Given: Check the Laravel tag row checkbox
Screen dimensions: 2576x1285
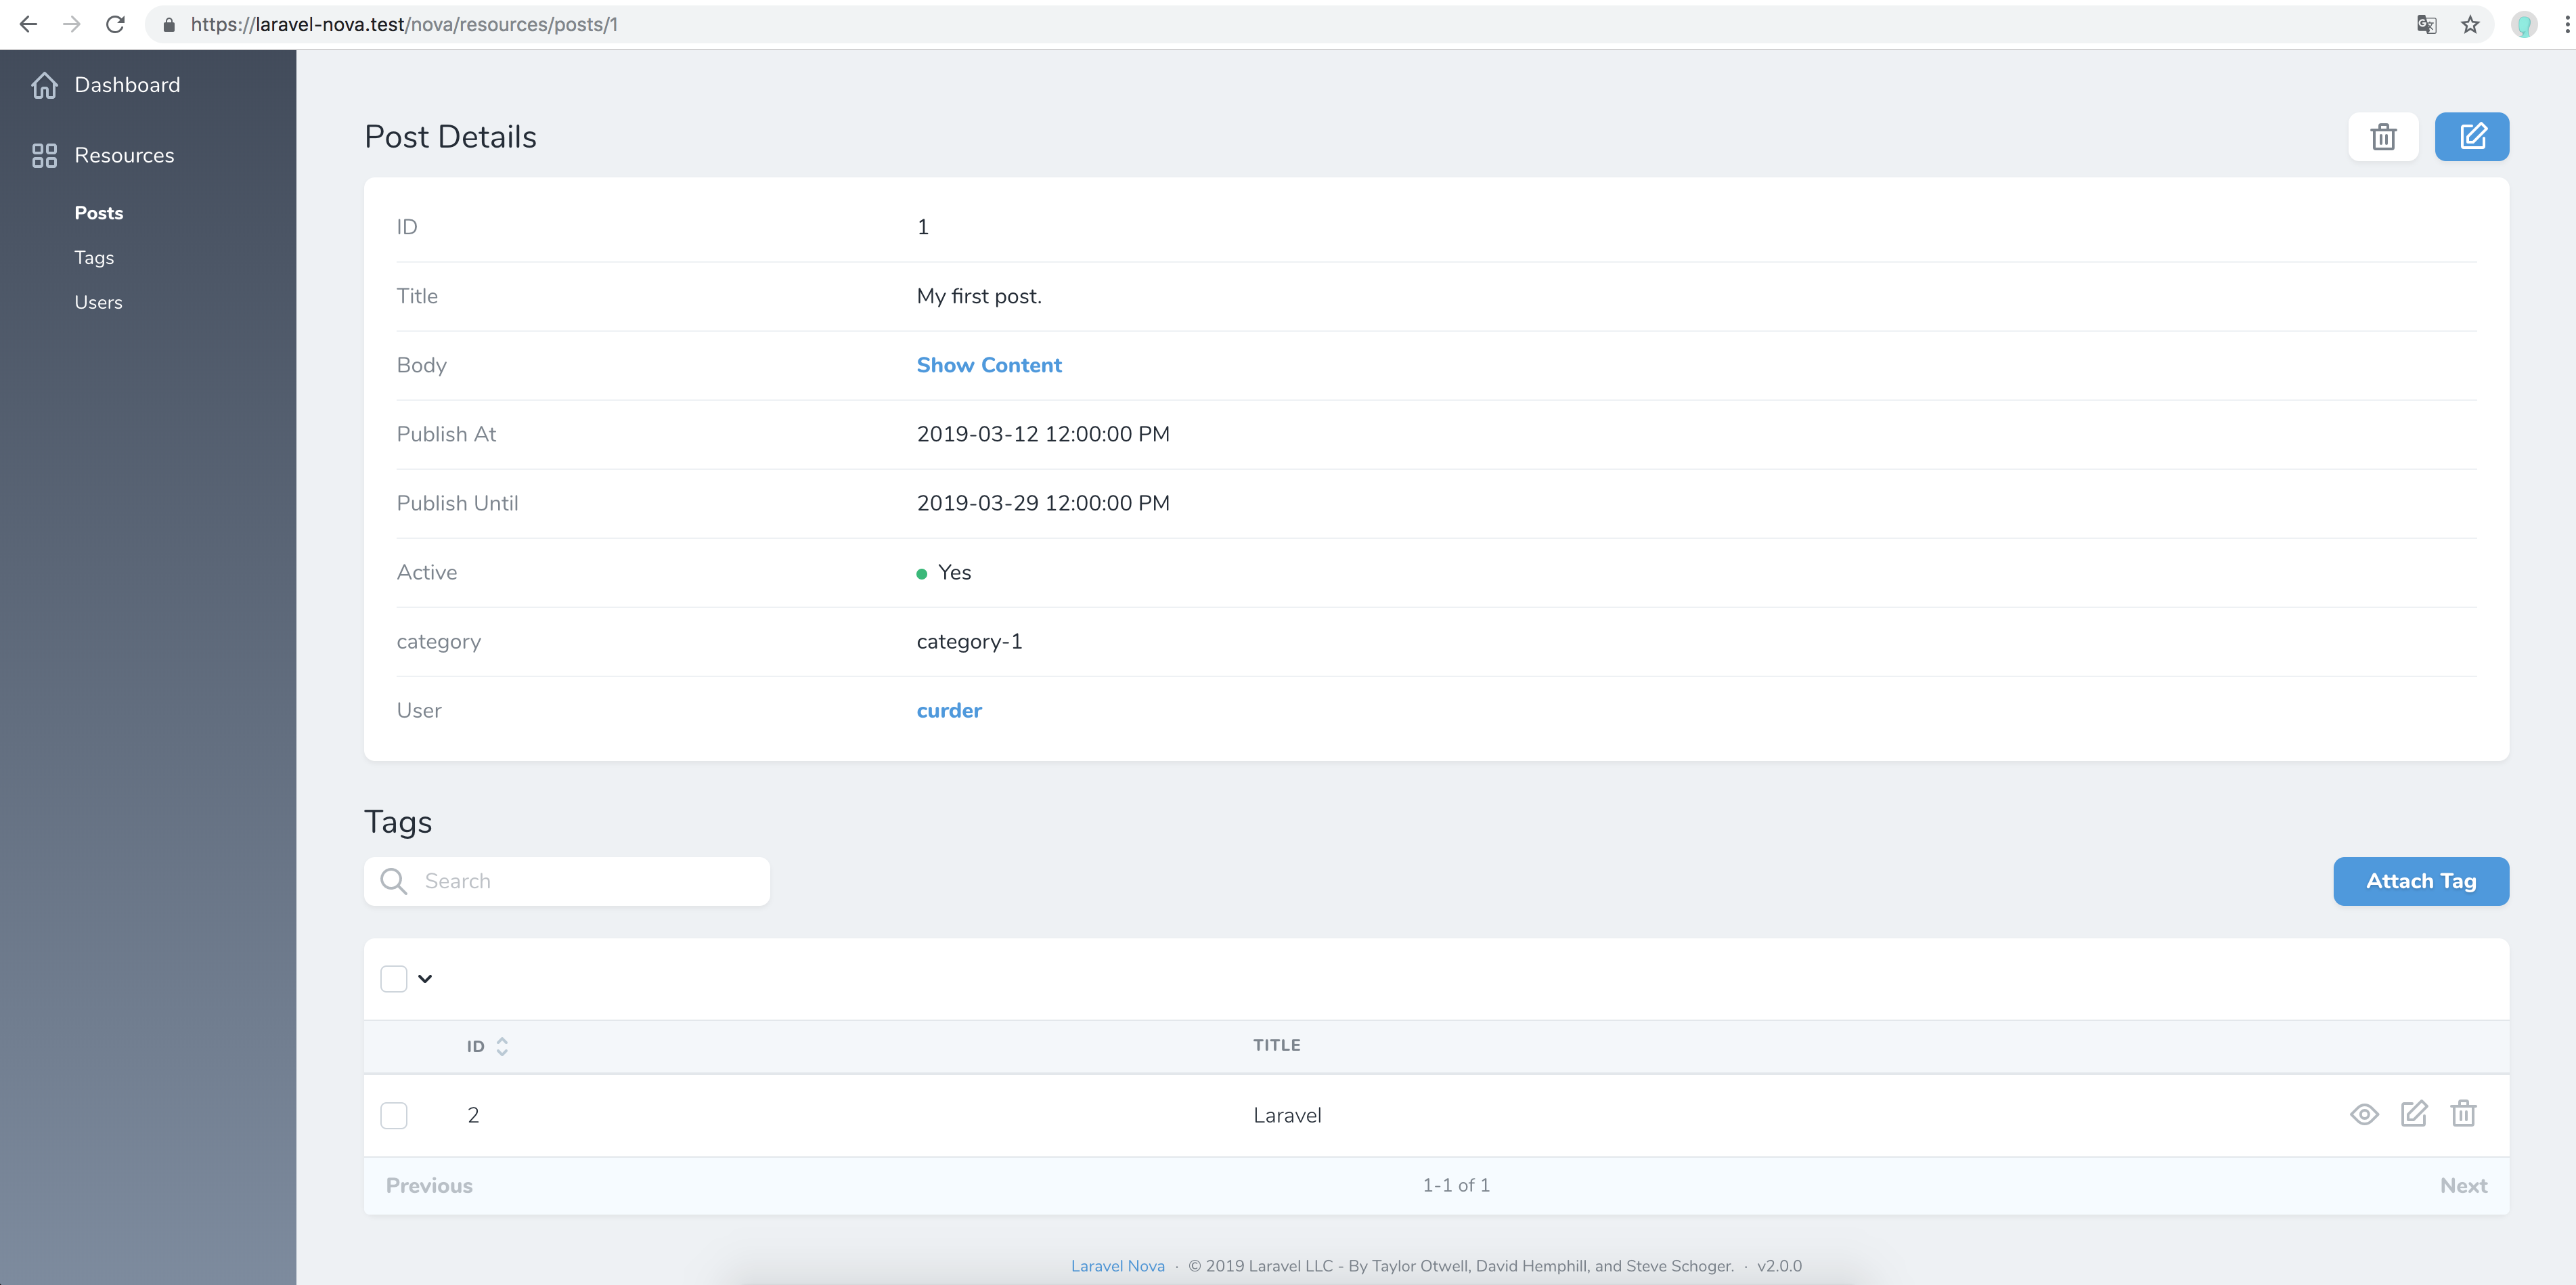Looking at the screenshot, I should pos(394,1115).
